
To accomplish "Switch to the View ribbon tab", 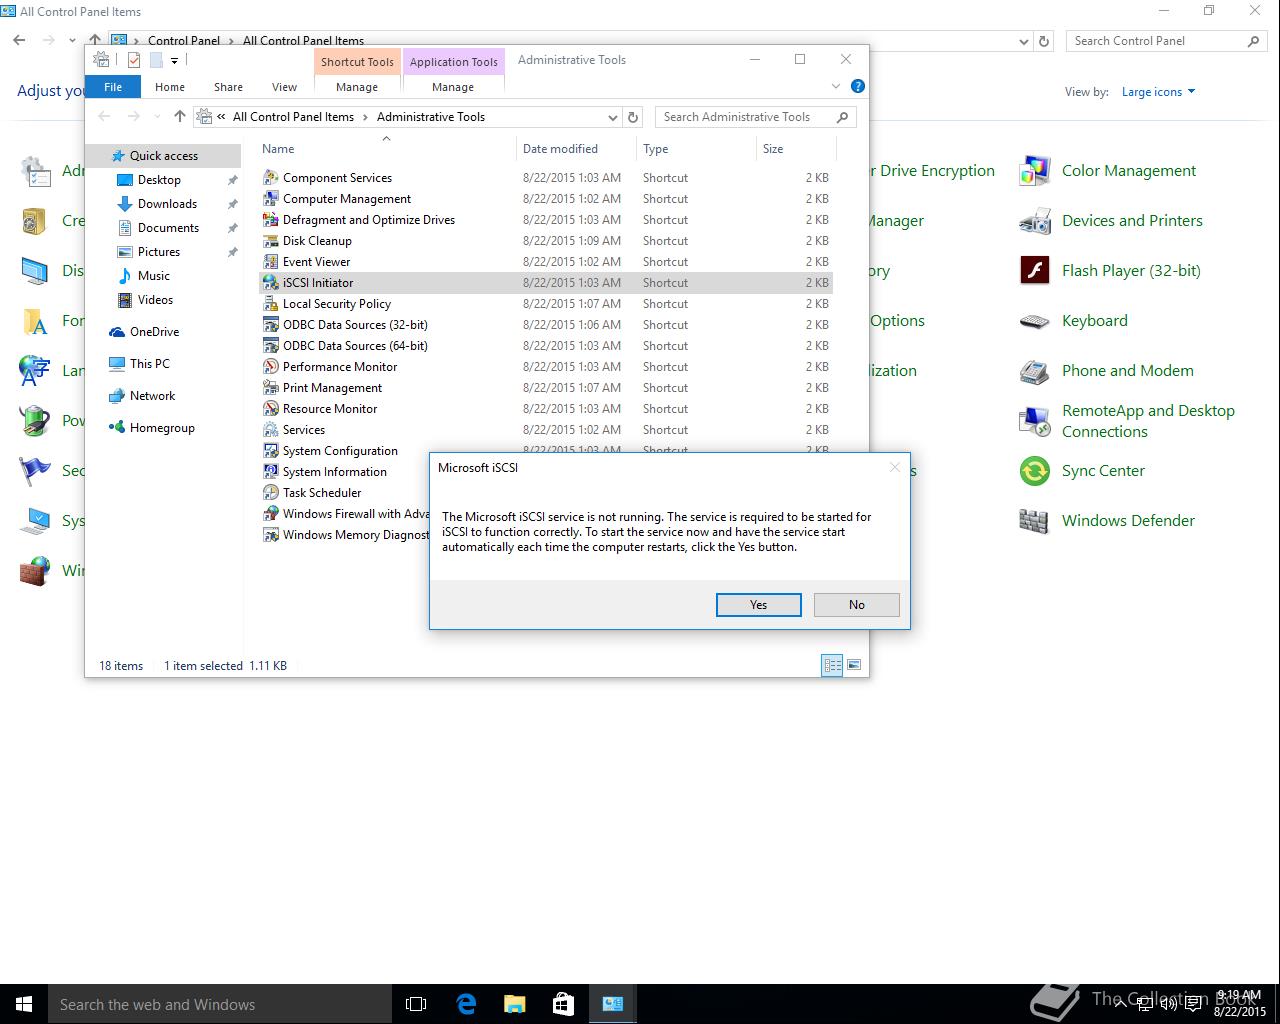I will pyautogui.click(x=284, y=87).
